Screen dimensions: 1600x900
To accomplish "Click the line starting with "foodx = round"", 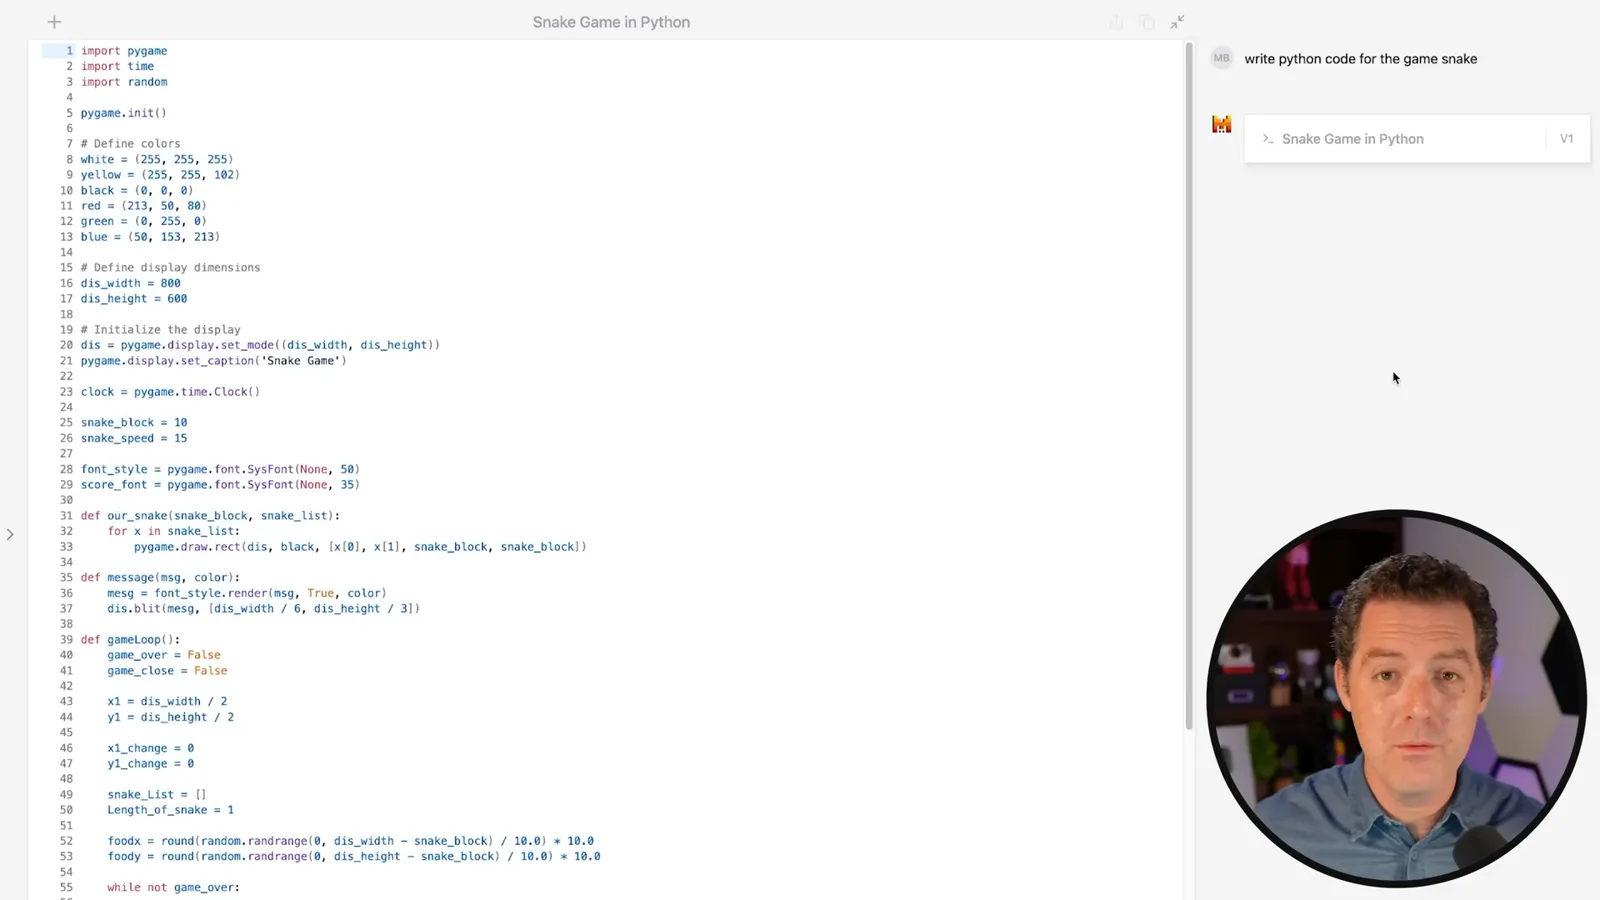I will [351, 841].
